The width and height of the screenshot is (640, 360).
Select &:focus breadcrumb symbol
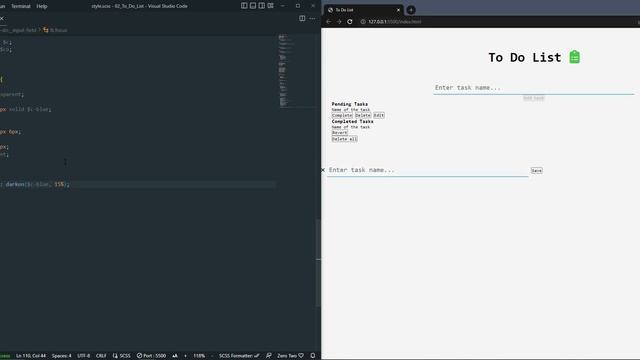pyautogui.click(x=55, y=30)
